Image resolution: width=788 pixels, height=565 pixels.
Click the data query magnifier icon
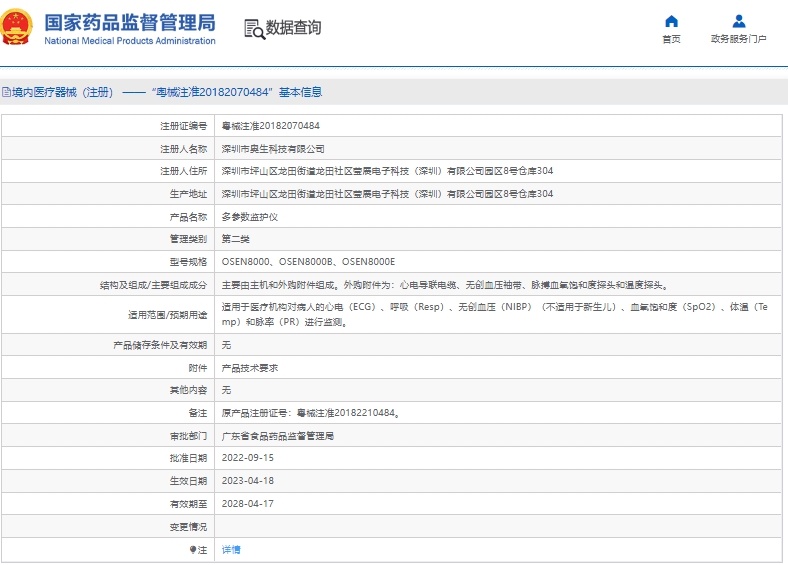click(254, 29)
